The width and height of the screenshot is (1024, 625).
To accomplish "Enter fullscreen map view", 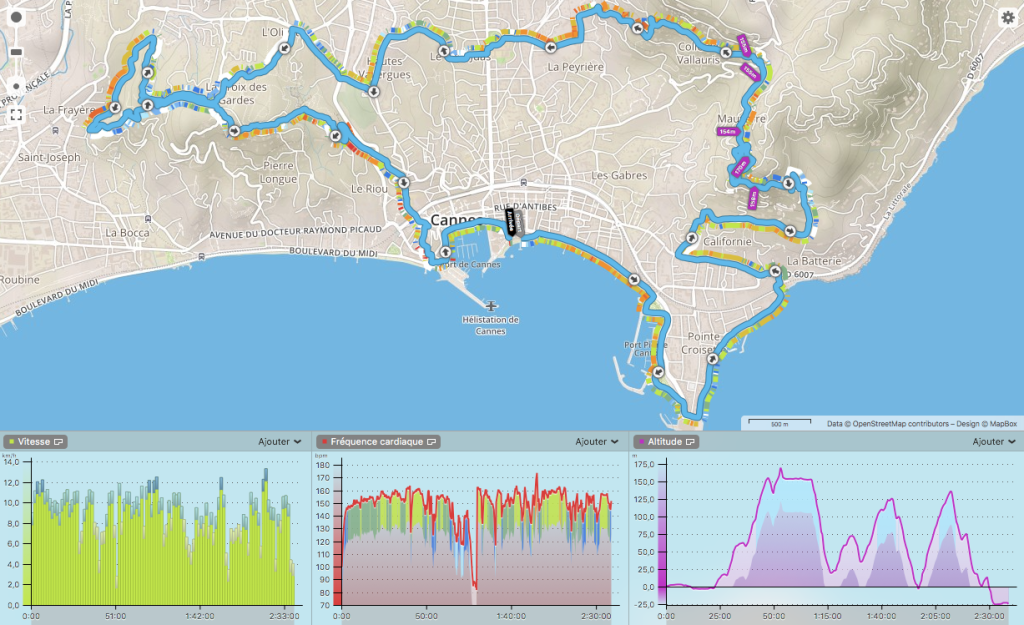I will pyautogui.click(x=16, y=115).
